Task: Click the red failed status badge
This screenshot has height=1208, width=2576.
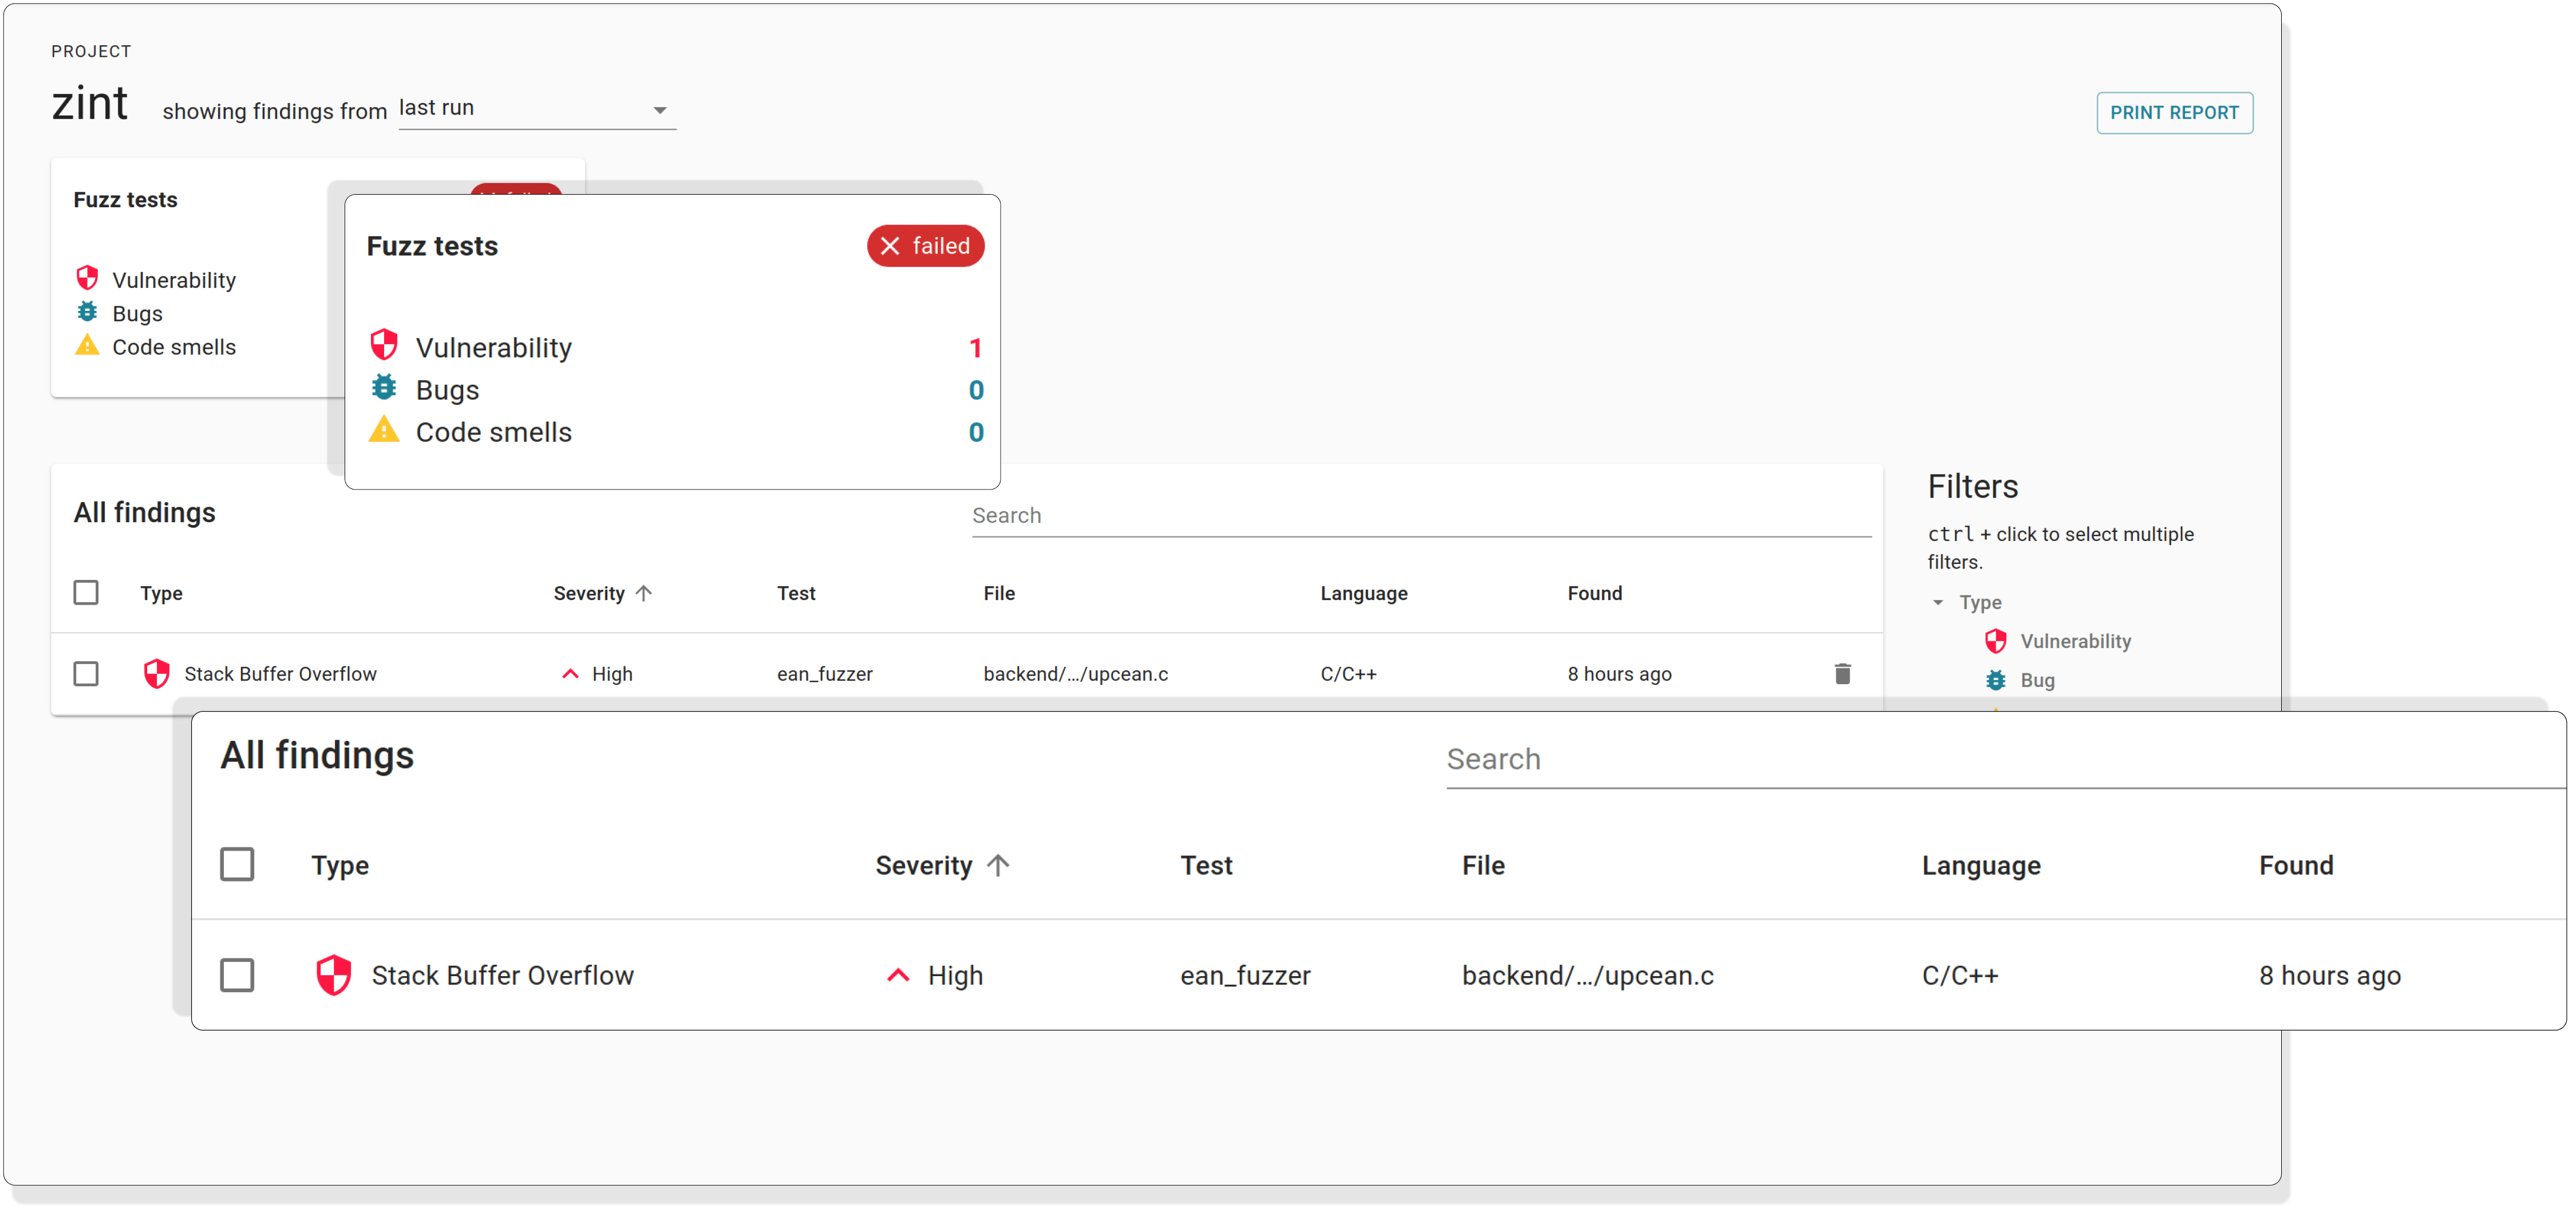Action: pos(925,246)
